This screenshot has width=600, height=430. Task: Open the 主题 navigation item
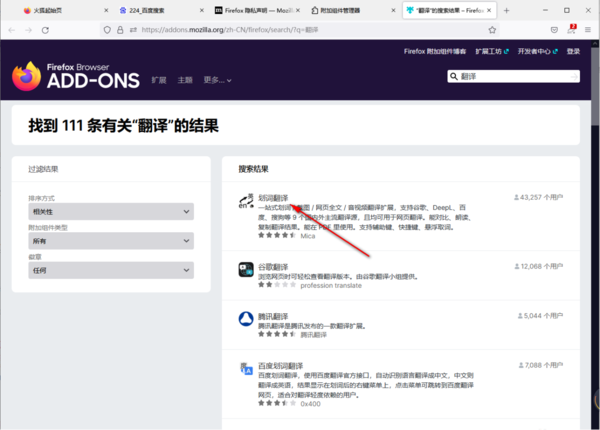tap(185, 80)
